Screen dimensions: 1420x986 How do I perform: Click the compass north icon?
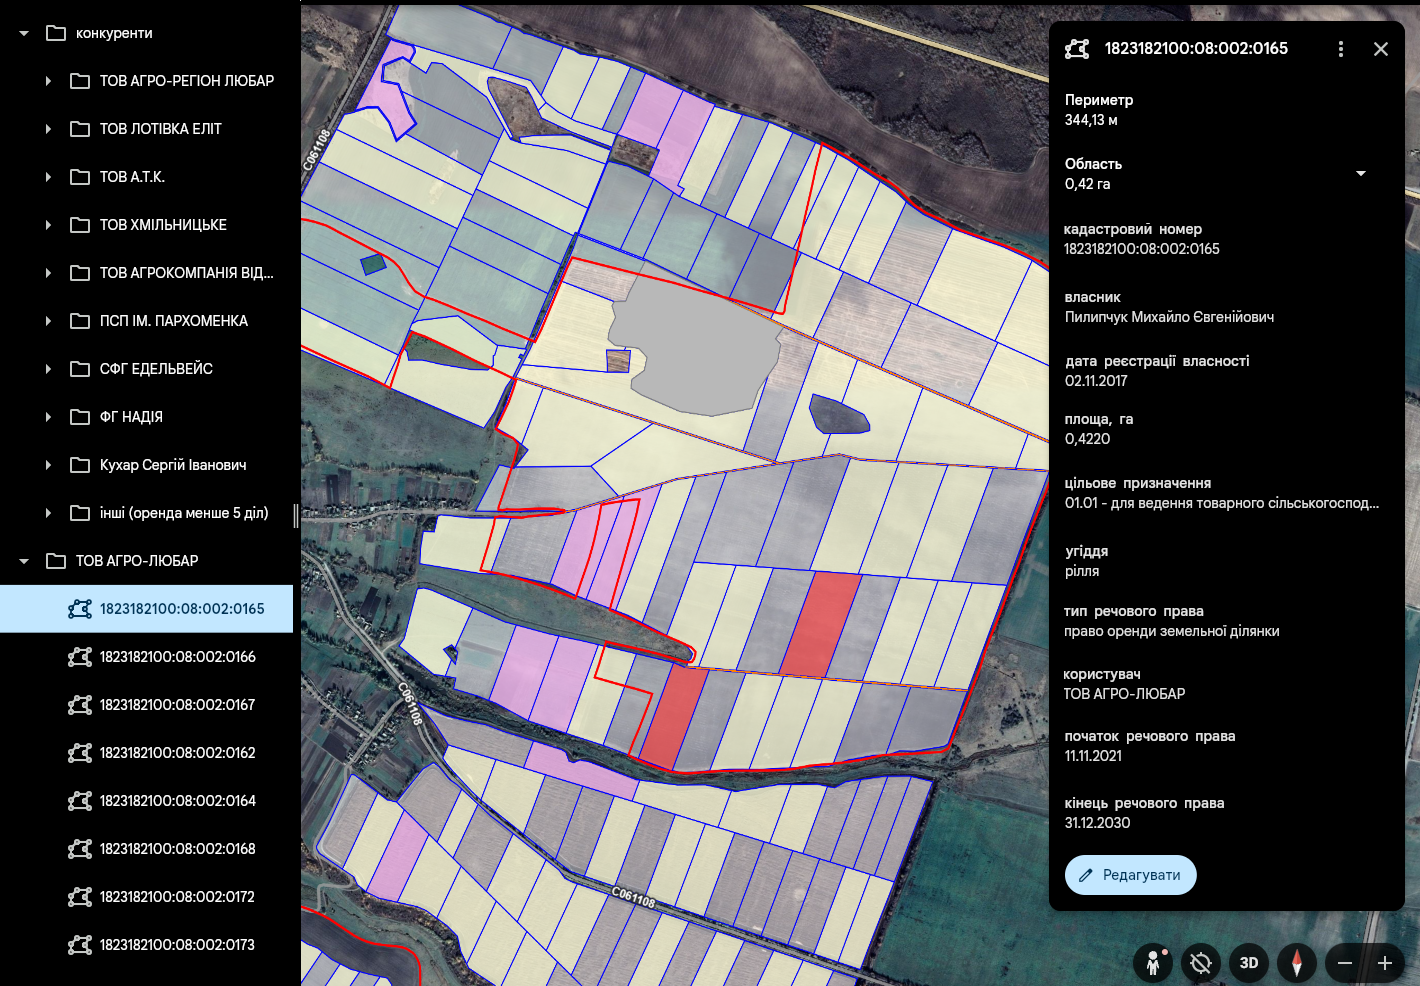click(1297, 963)
